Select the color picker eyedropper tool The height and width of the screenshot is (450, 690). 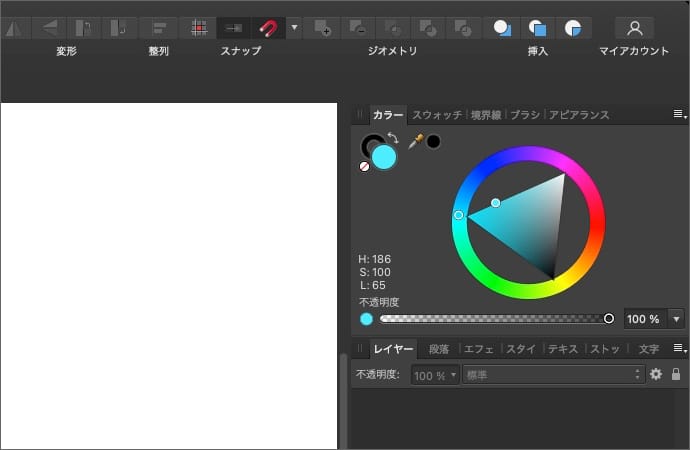tap(416, 141)
